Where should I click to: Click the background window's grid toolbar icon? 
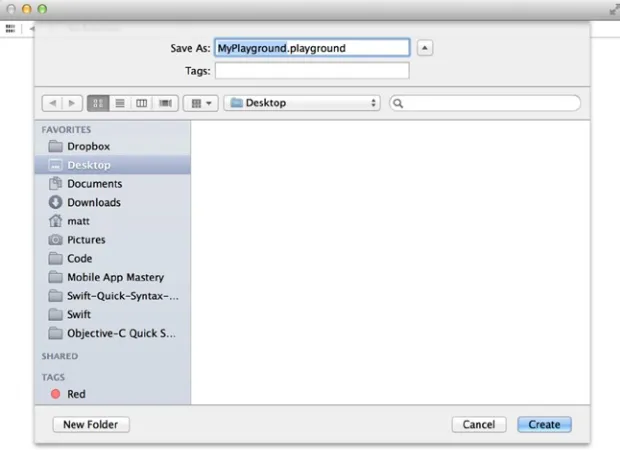[10, 28]
